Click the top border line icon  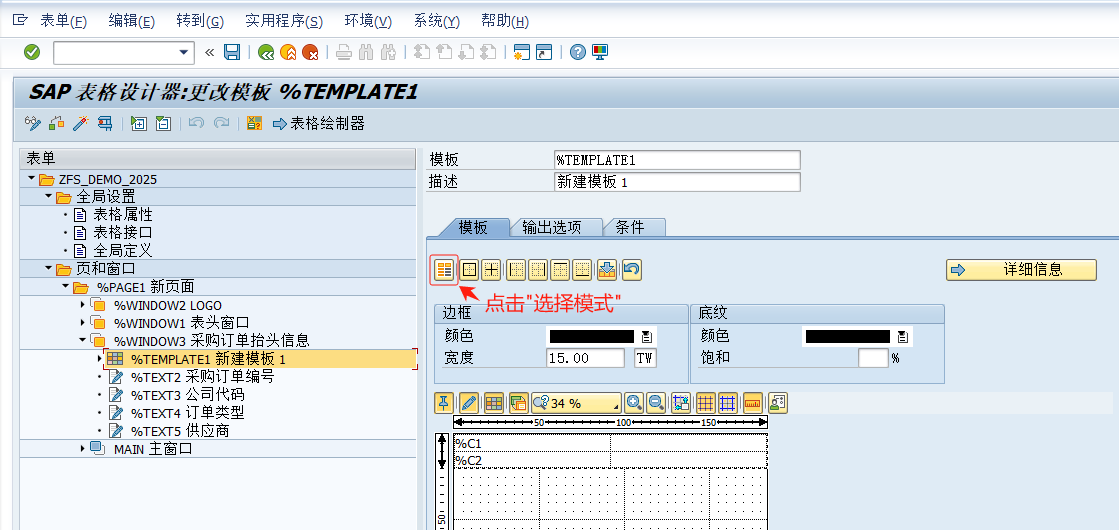click(561, 269)
